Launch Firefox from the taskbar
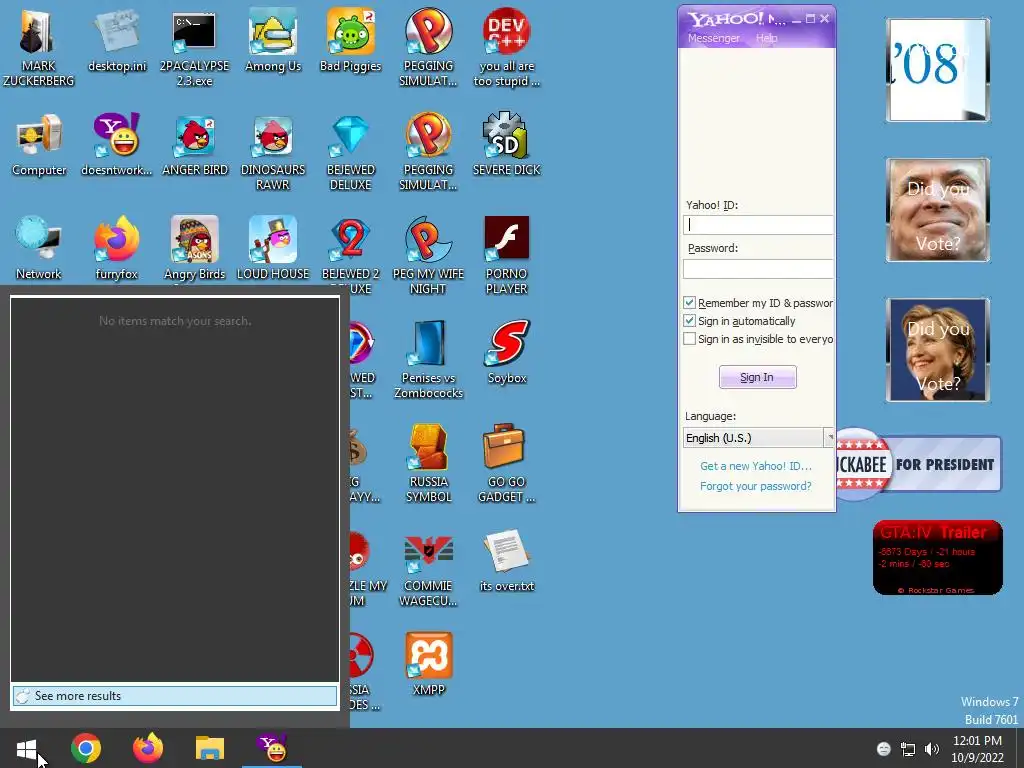This screenshot has width=1024, height=768. [148, 748]
